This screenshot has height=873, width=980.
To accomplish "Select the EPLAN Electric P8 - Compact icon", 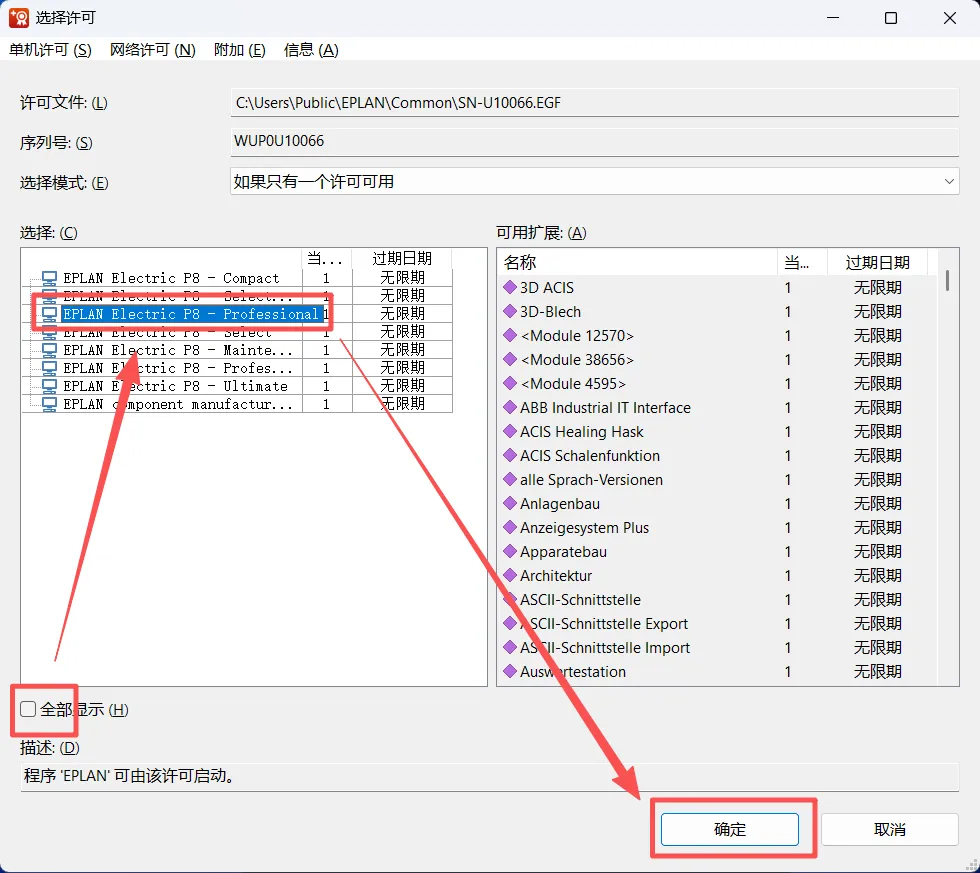I will coord(49,277).
